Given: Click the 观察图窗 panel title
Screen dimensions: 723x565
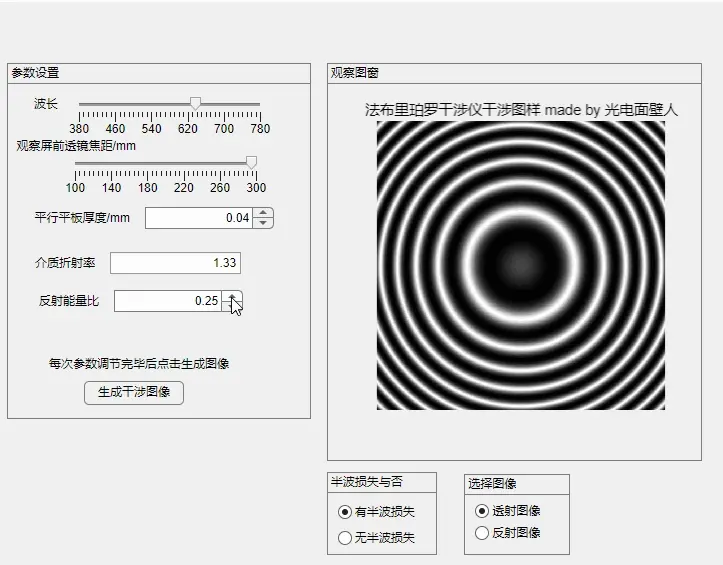Looking at the screenshot, I should point(355,73).
